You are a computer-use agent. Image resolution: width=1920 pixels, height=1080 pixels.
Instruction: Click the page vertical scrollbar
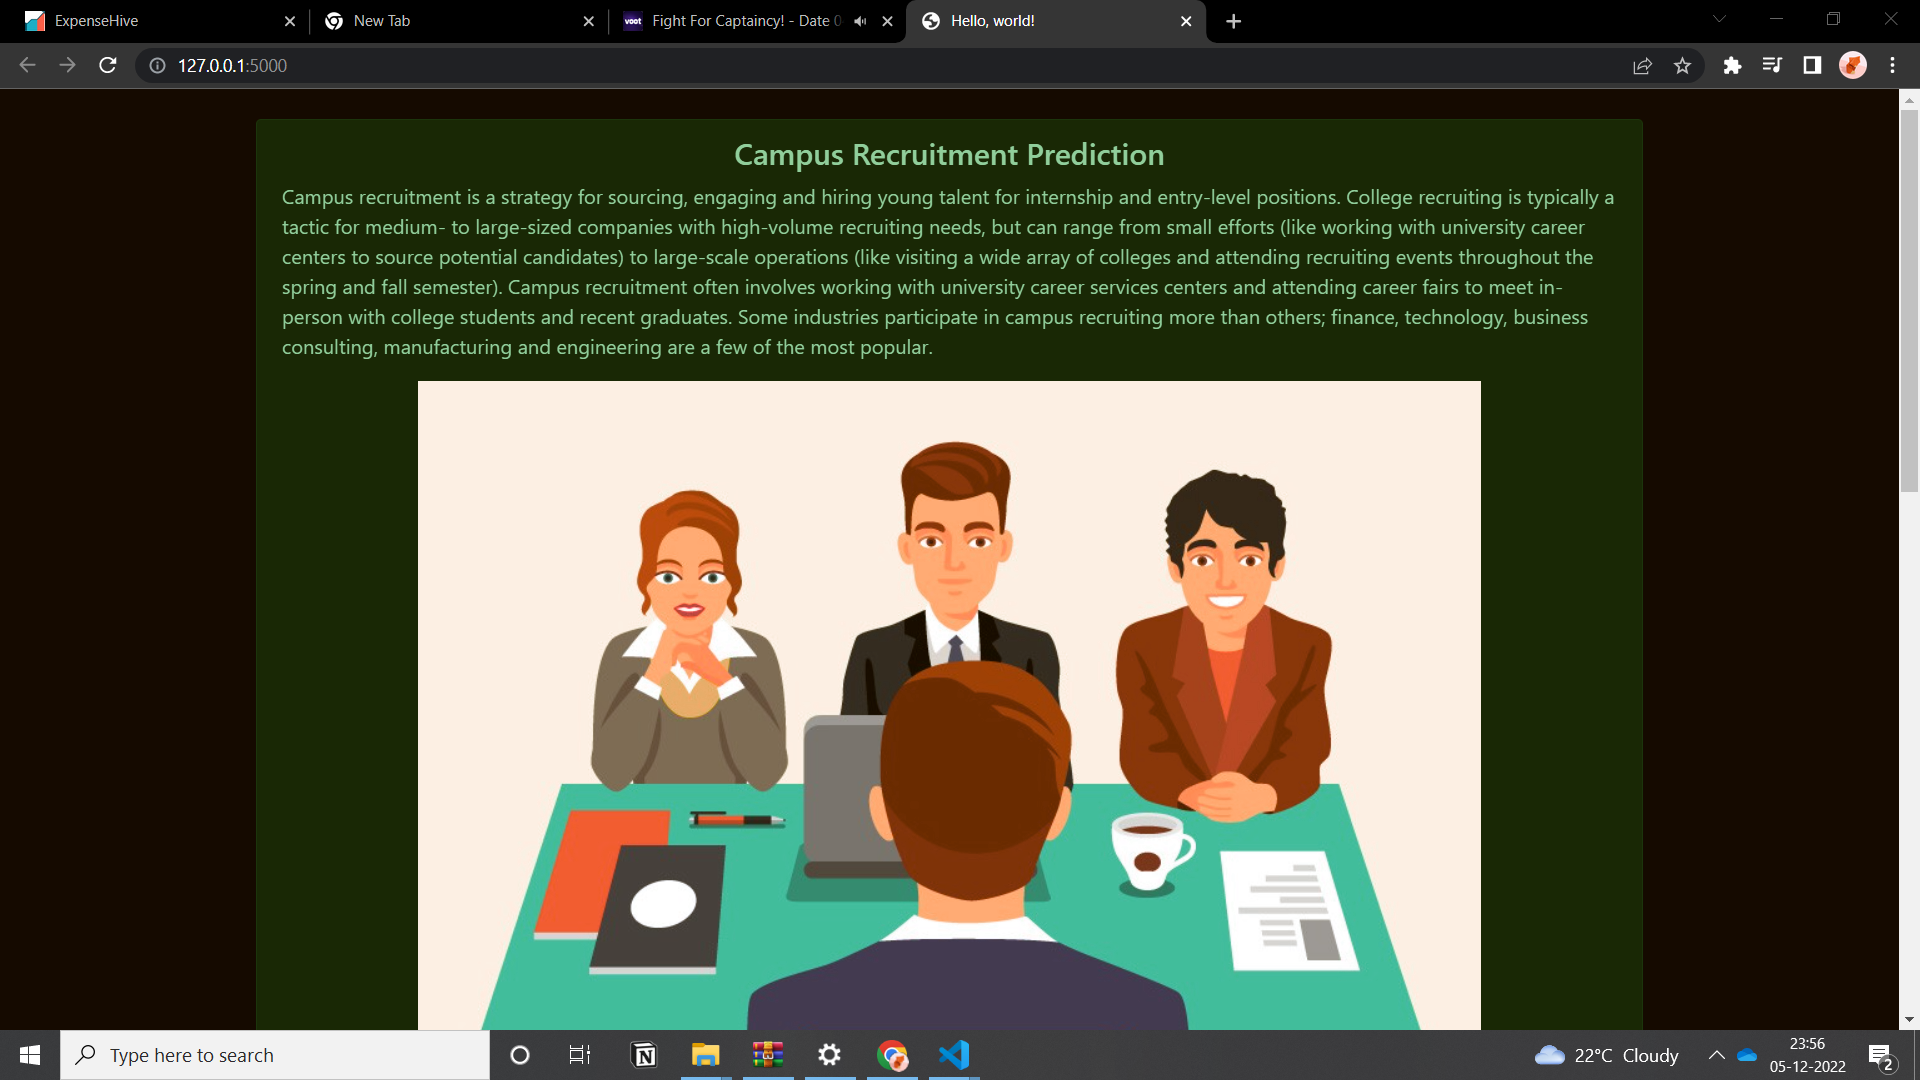coord(1909,300)
